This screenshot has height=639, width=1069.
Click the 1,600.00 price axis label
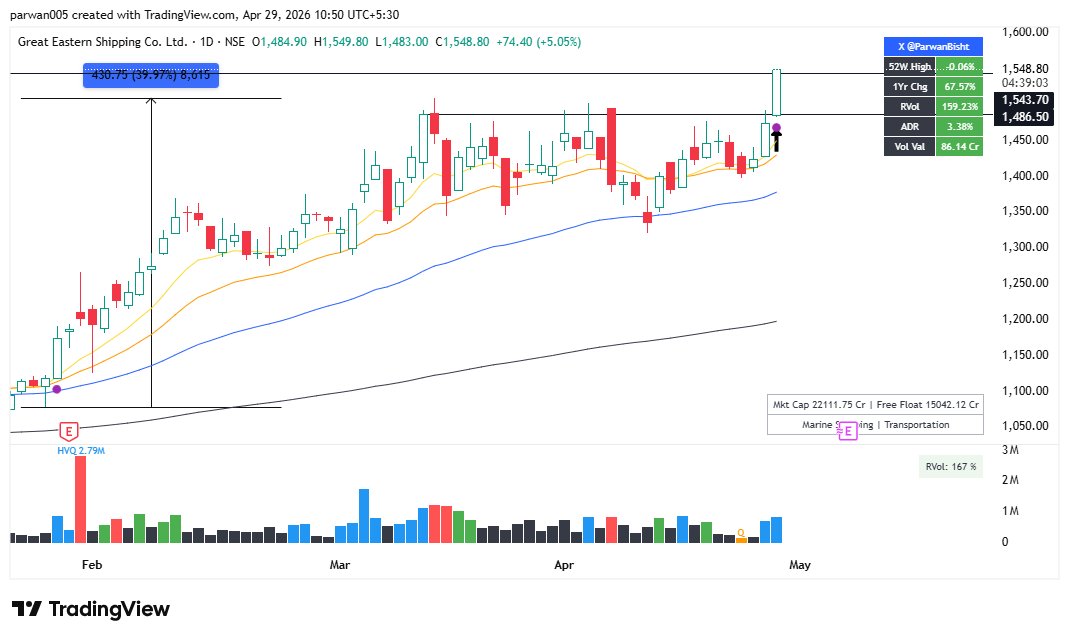(x=1025, y=31)
